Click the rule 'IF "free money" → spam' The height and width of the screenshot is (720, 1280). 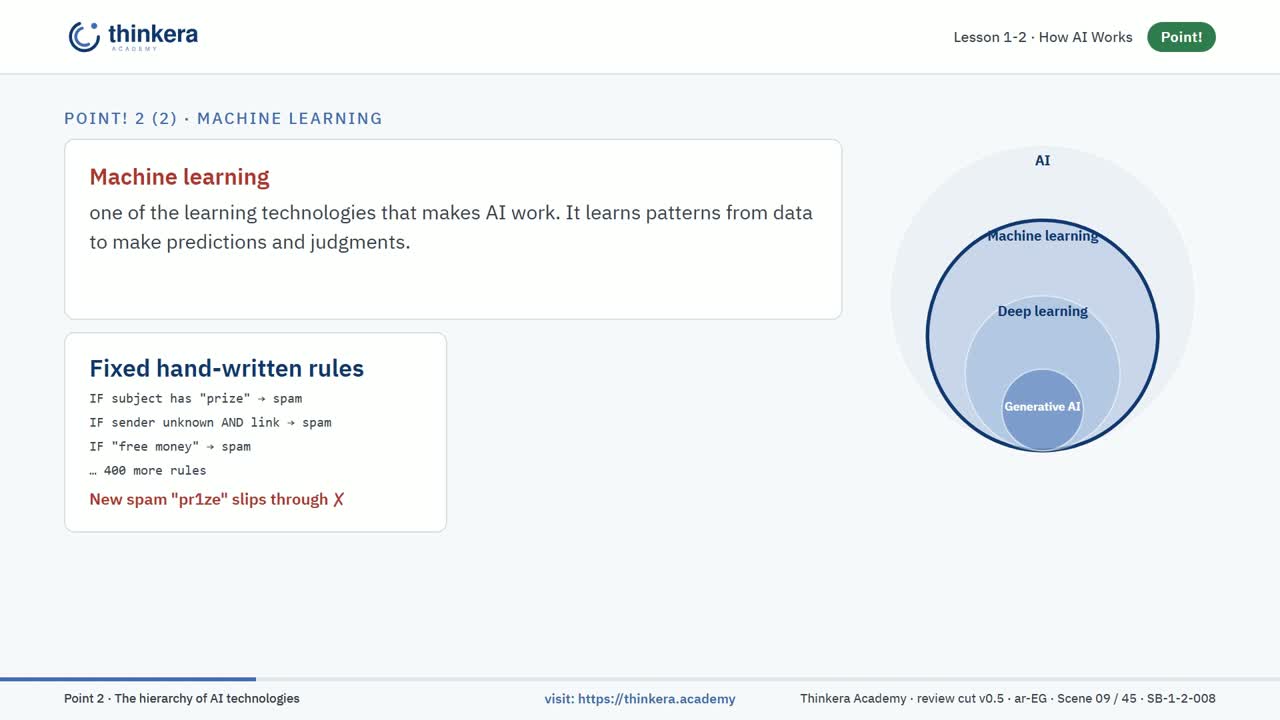point(170,446)
